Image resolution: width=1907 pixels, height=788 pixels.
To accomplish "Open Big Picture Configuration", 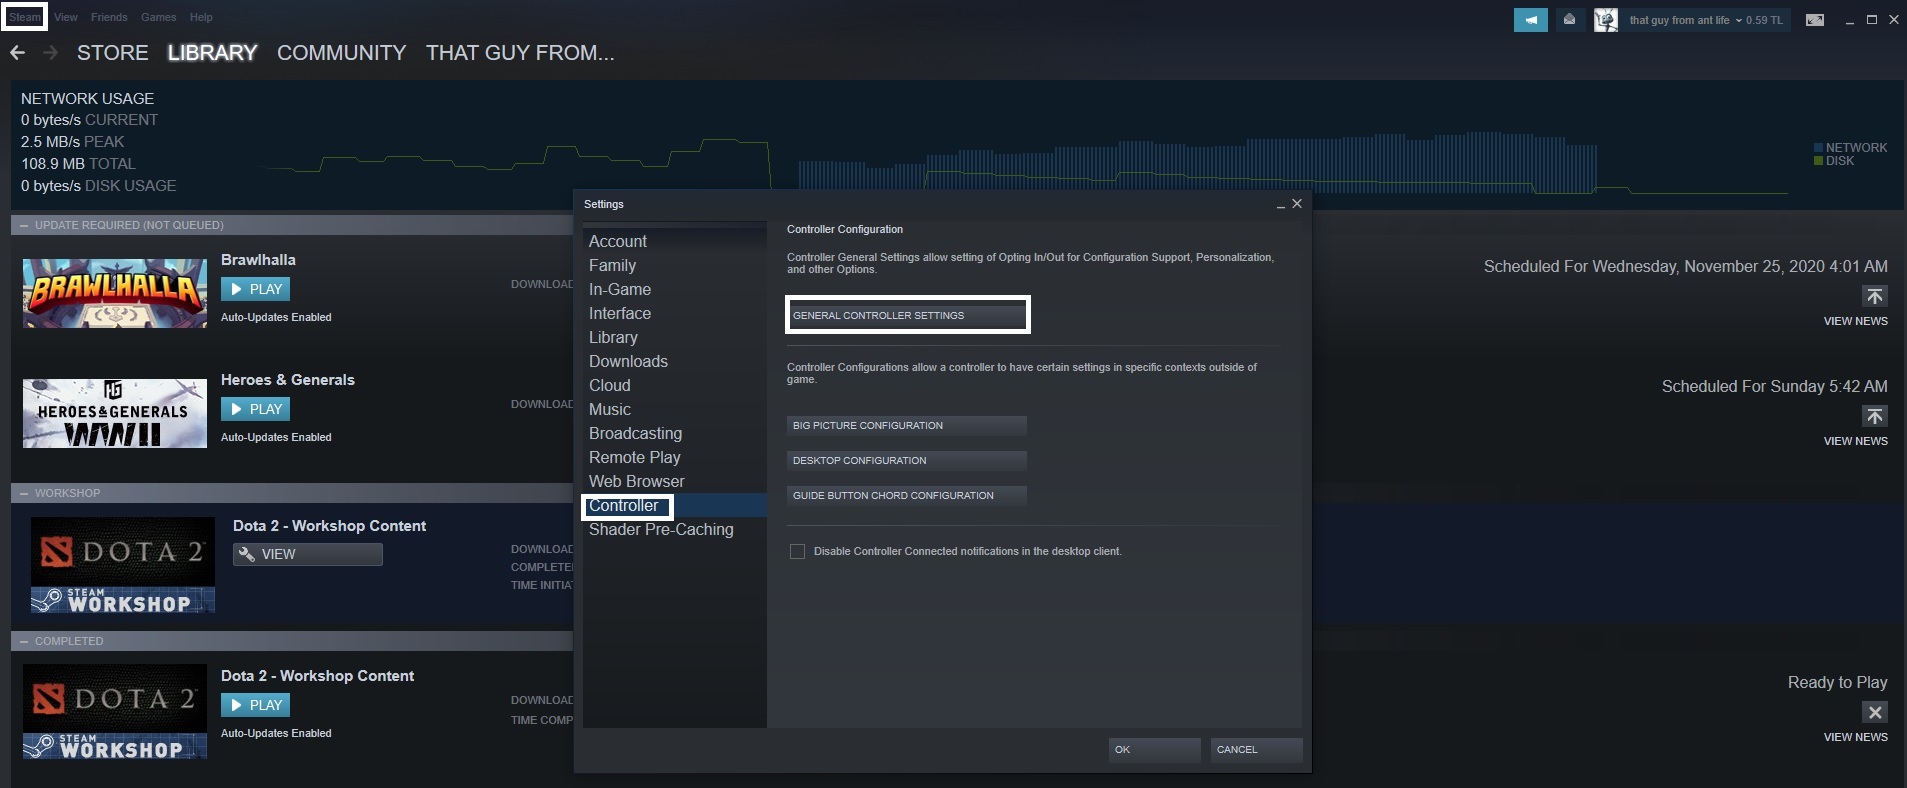I will click(x=907, y=425).
